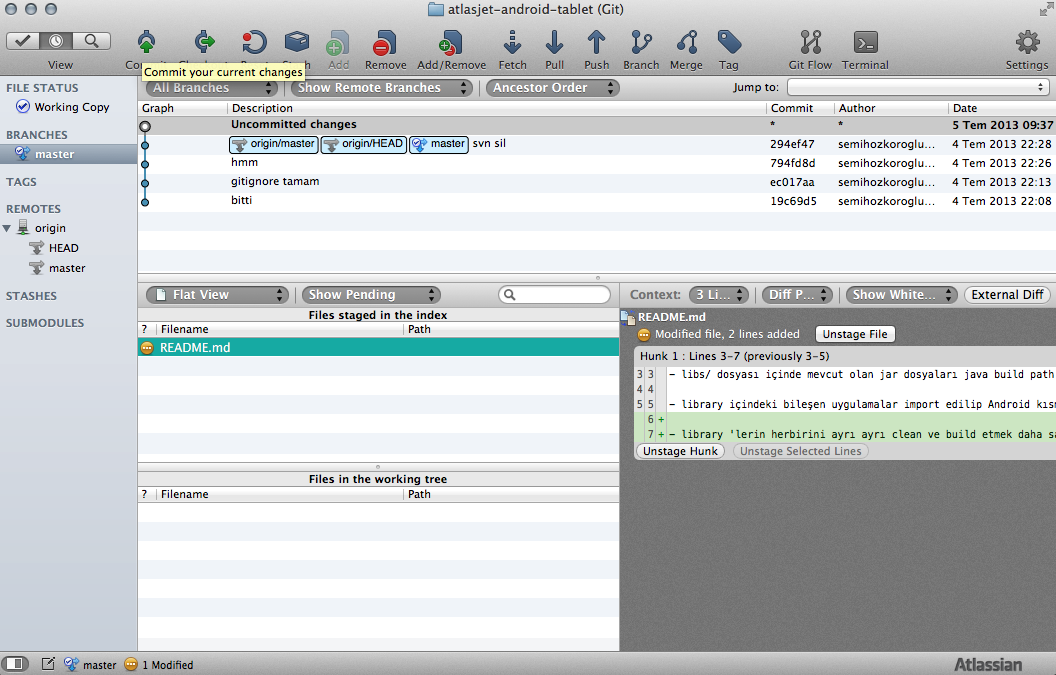Click the Fetch toolbar icon
This screenshot has height=675, width=1056.
[512, 42]
